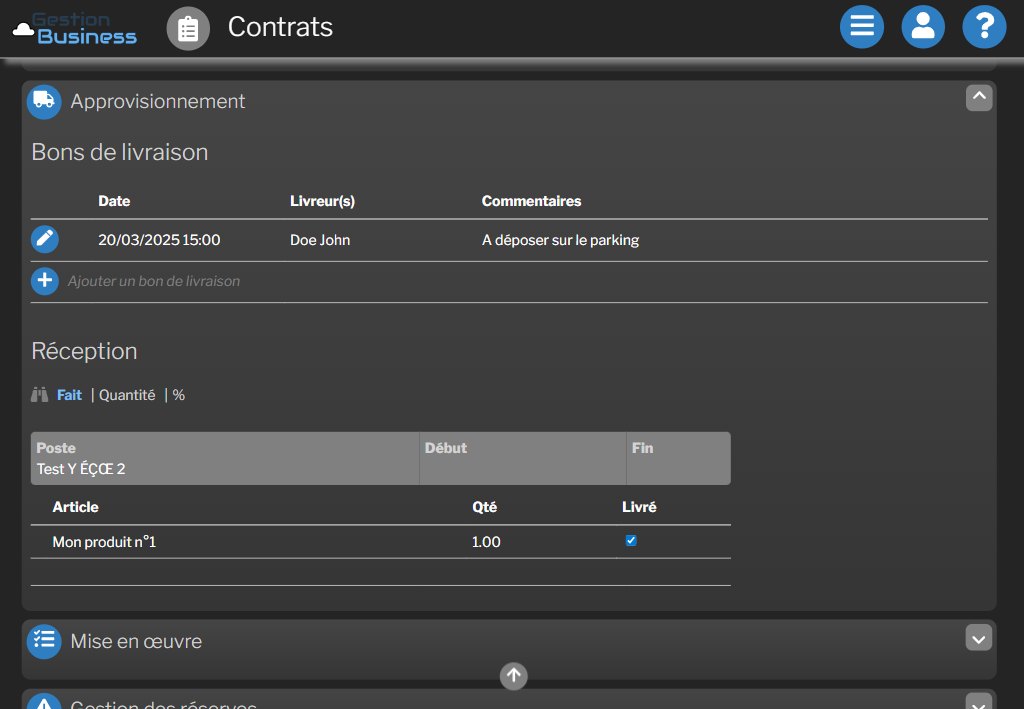Image resolution: width=1024 pixels, height=709 pixels.
Task: Open the help question mark icon
Action: pos(983,27)
